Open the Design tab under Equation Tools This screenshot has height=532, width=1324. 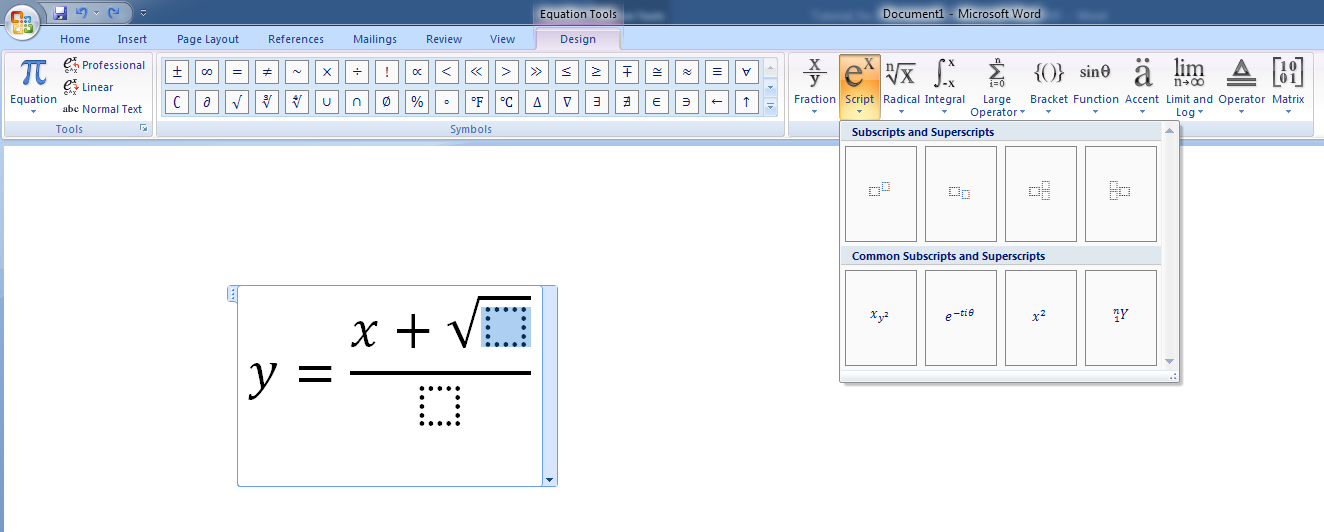[578, 39]
